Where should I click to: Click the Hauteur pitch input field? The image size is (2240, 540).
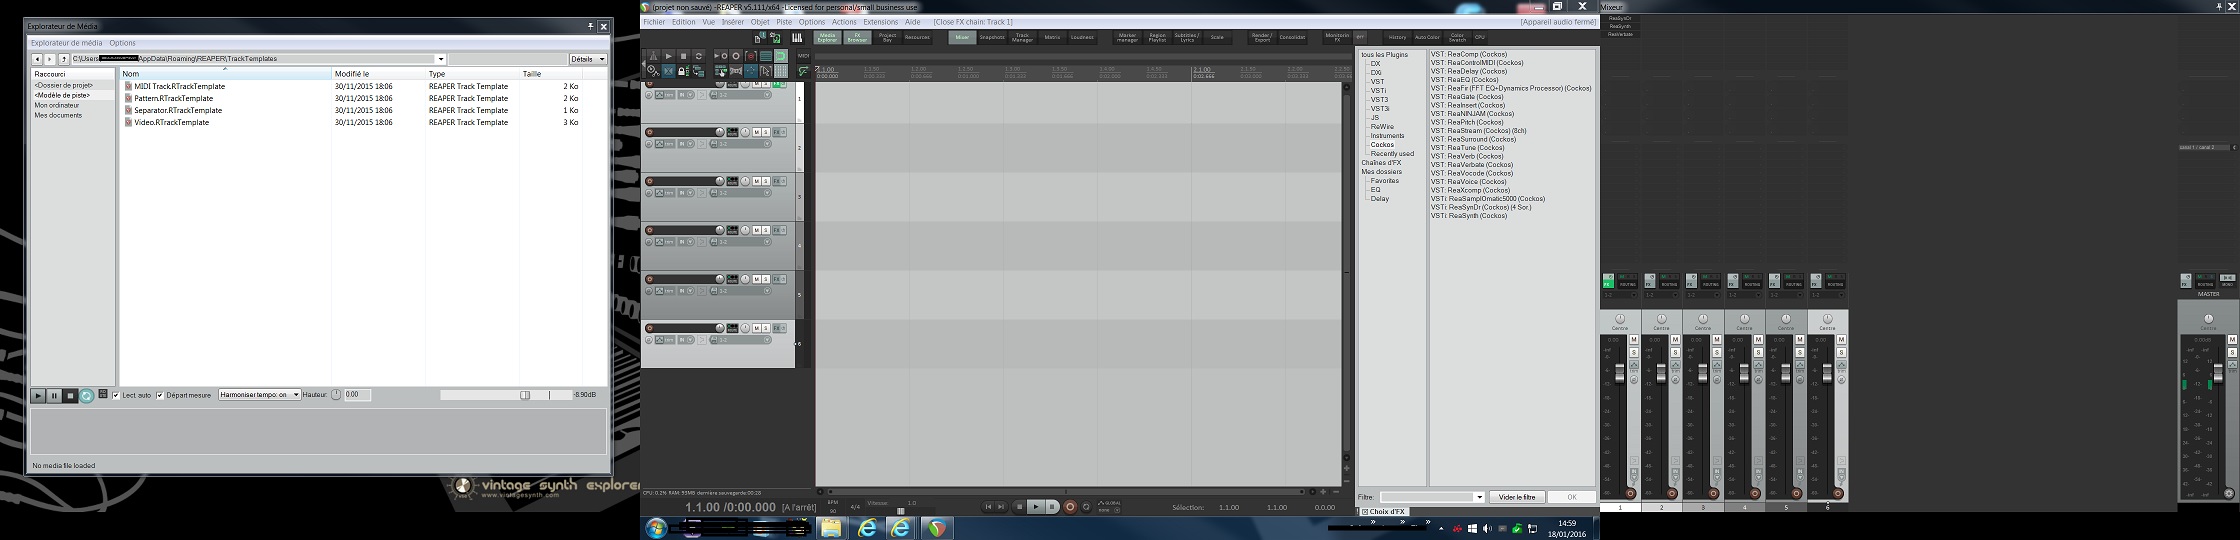pyautogui.click(x=358, y=395)
